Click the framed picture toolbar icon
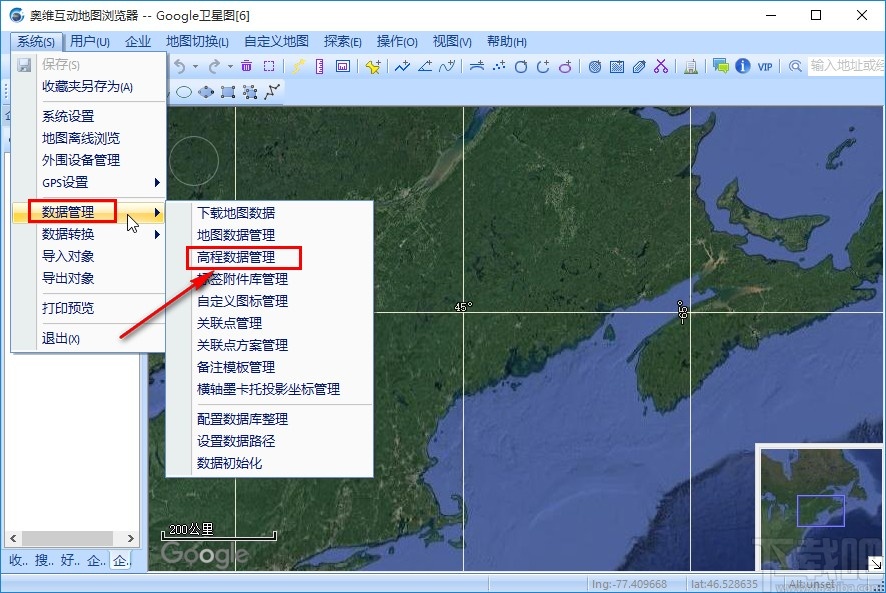The image size is (886, 593). coord(343,66)
